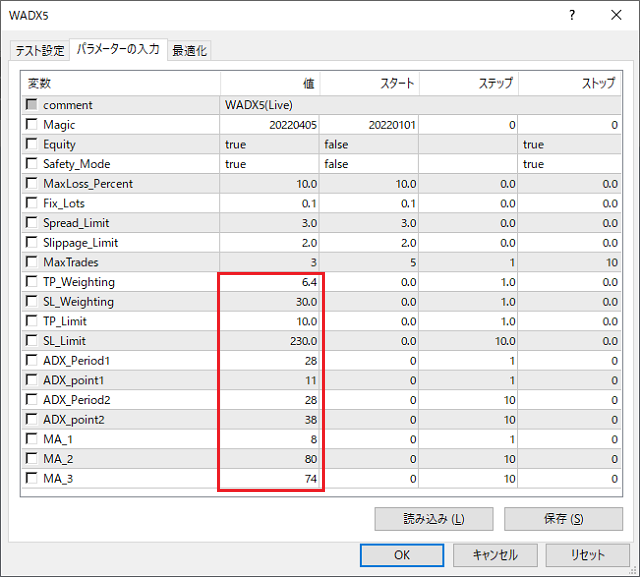Open the 最適化 tab
This screenshot has height=577, width=640.
(189, 51)
